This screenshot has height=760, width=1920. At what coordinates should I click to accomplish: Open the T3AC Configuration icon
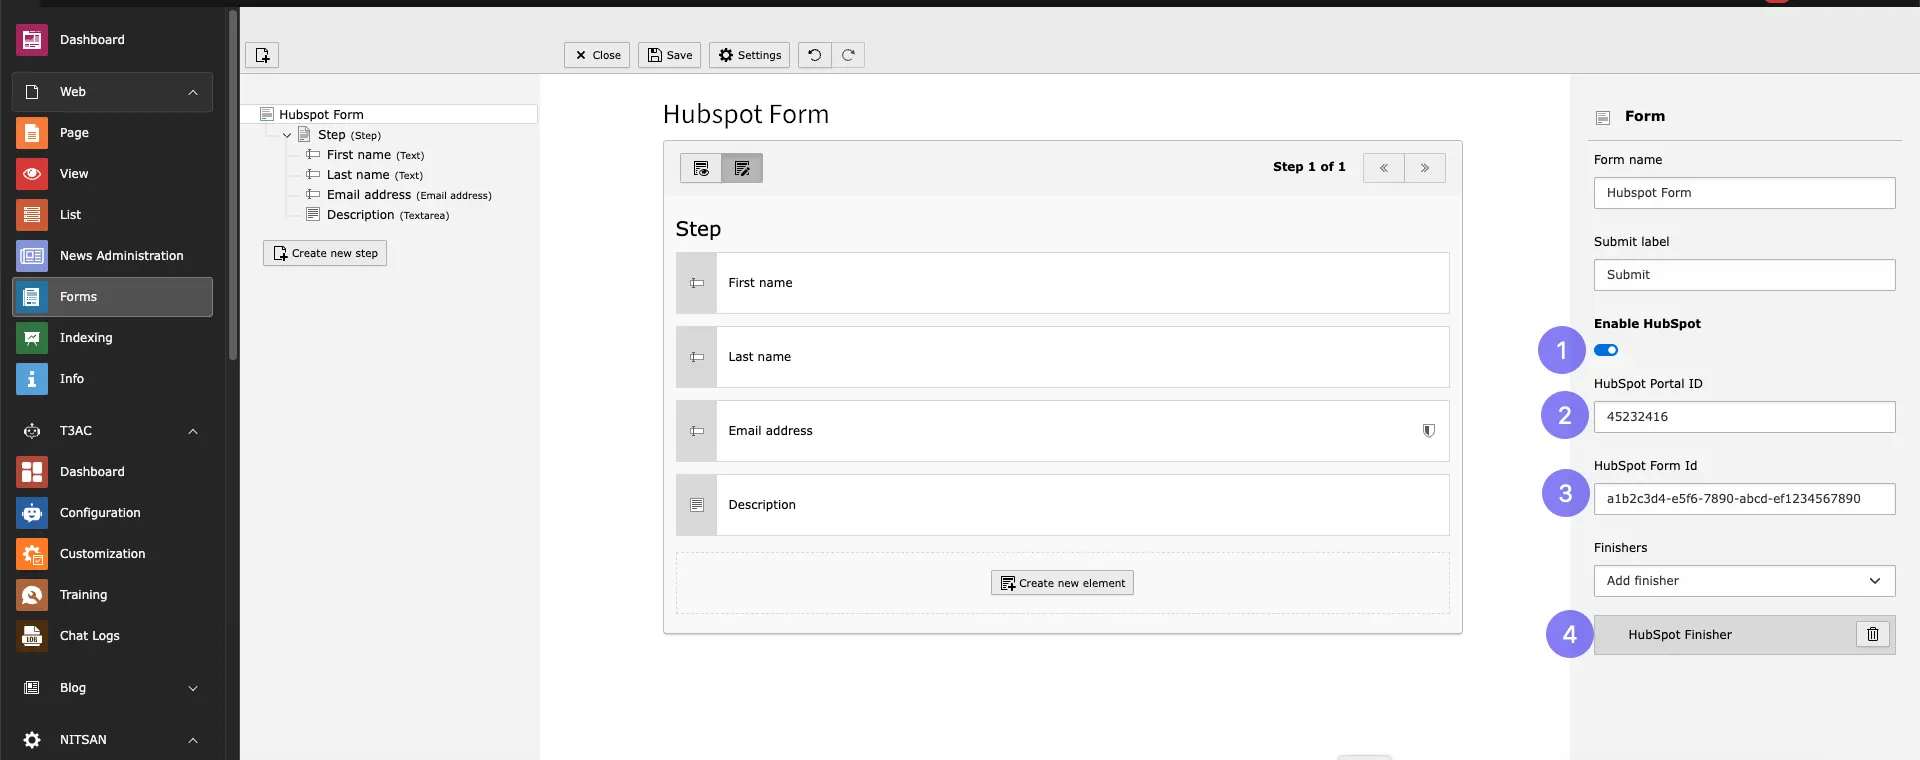pos(32,513)
